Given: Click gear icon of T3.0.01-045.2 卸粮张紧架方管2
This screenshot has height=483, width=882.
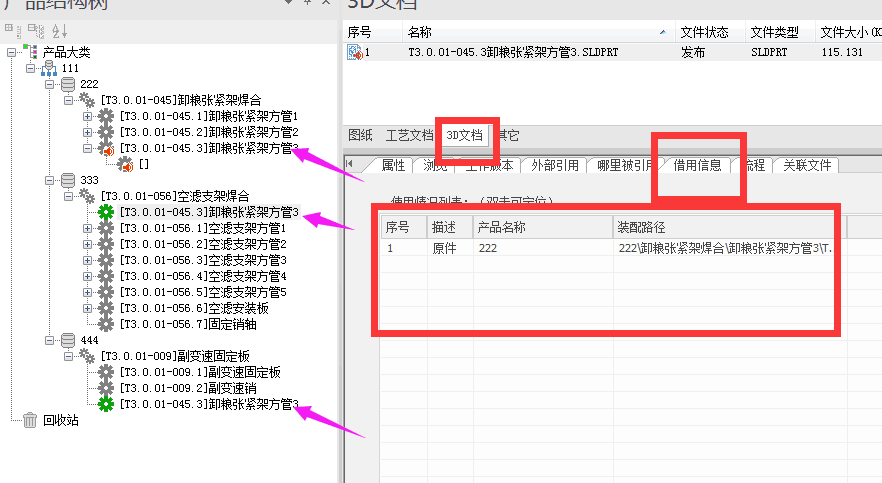Looking at the screenshot, I should pos(106,132).
